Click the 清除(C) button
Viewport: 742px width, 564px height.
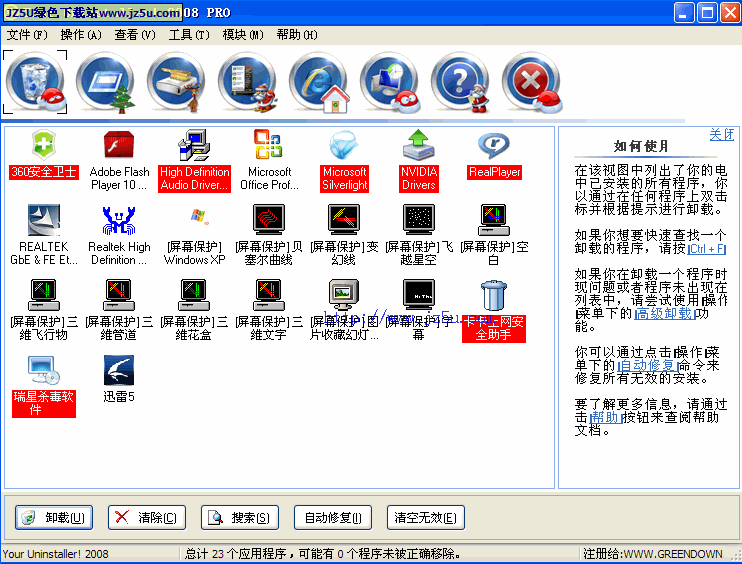[x=147, y=518]
